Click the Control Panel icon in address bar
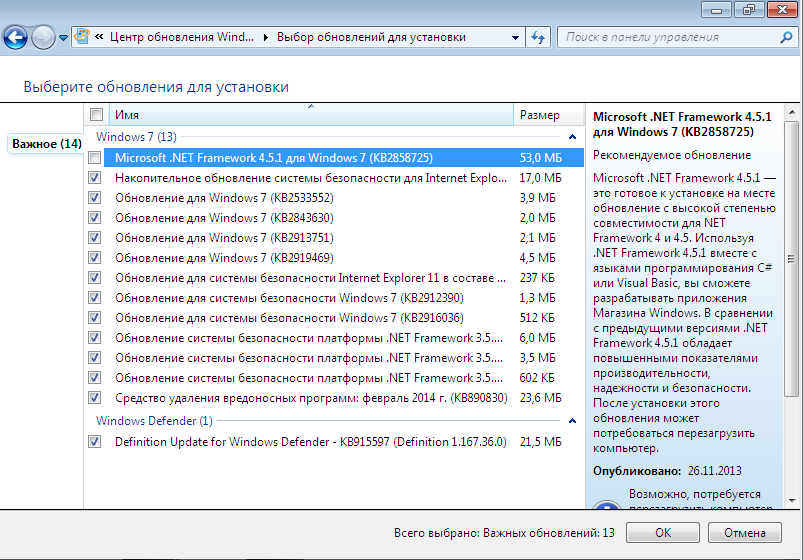This screenshot has height=560, width=803. [x=82, y=37]
